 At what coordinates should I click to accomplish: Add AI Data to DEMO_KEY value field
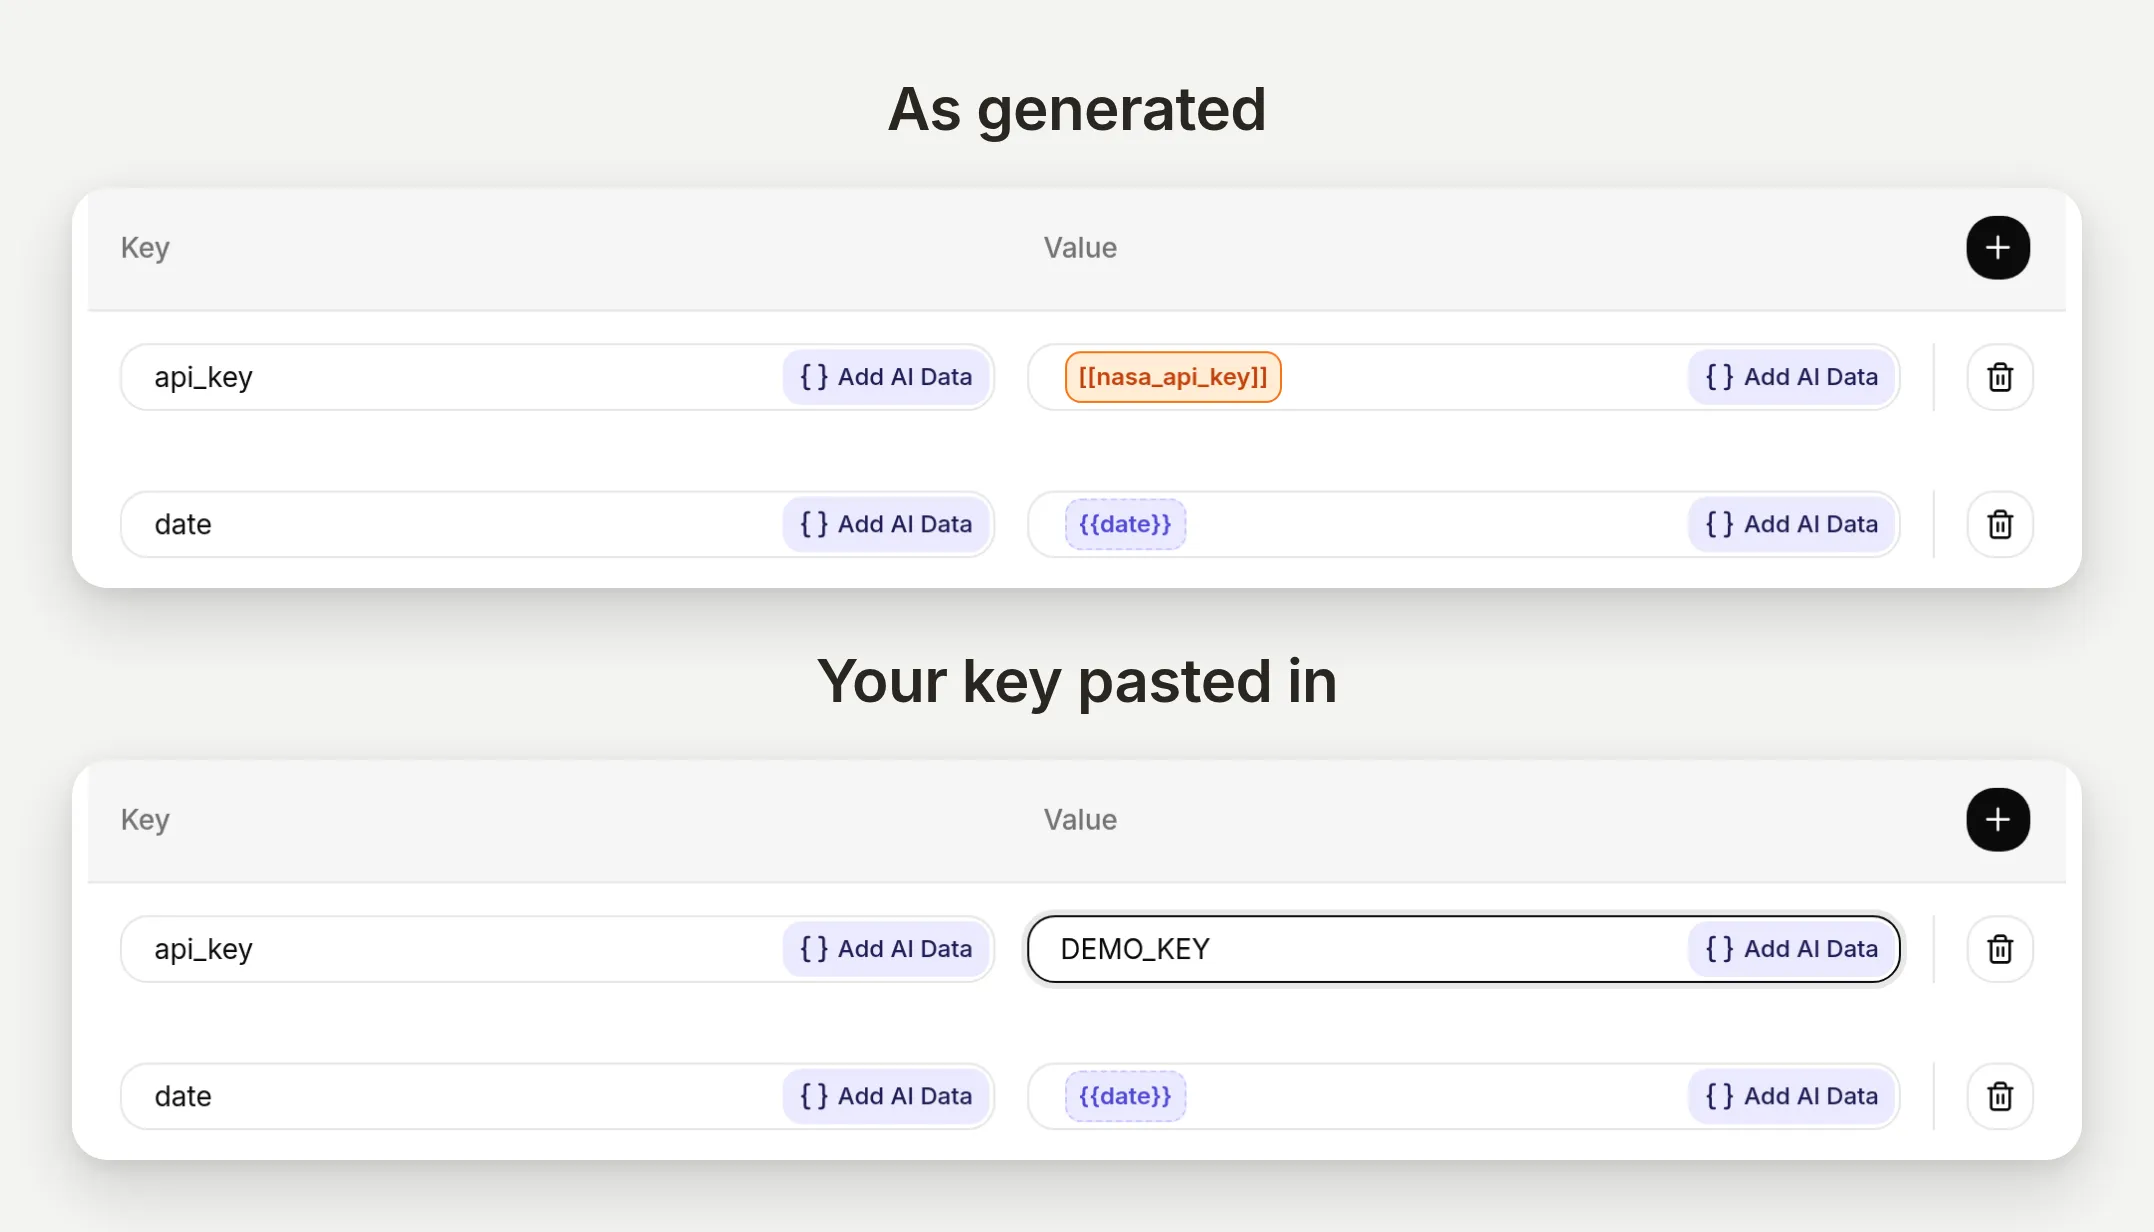point(1792,949)
